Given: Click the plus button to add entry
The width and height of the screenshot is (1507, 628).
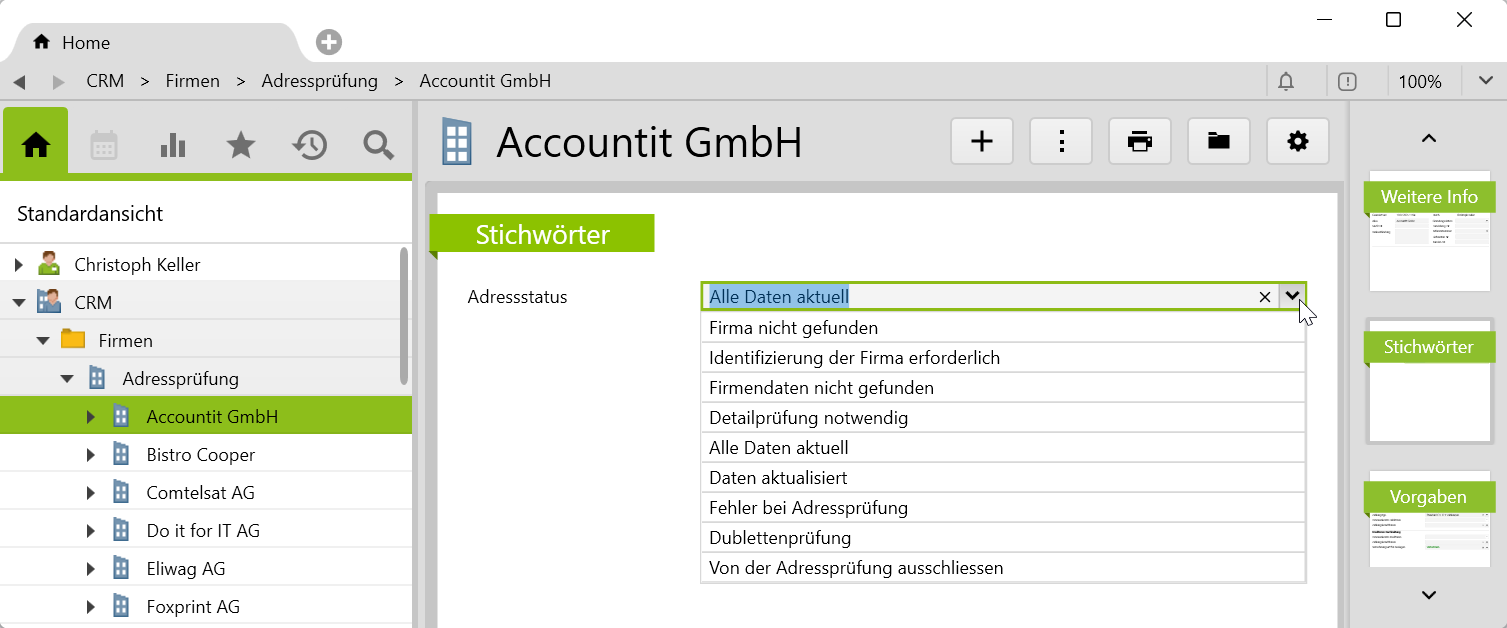Looking at the screenshot, I should [x=982, y=142].
